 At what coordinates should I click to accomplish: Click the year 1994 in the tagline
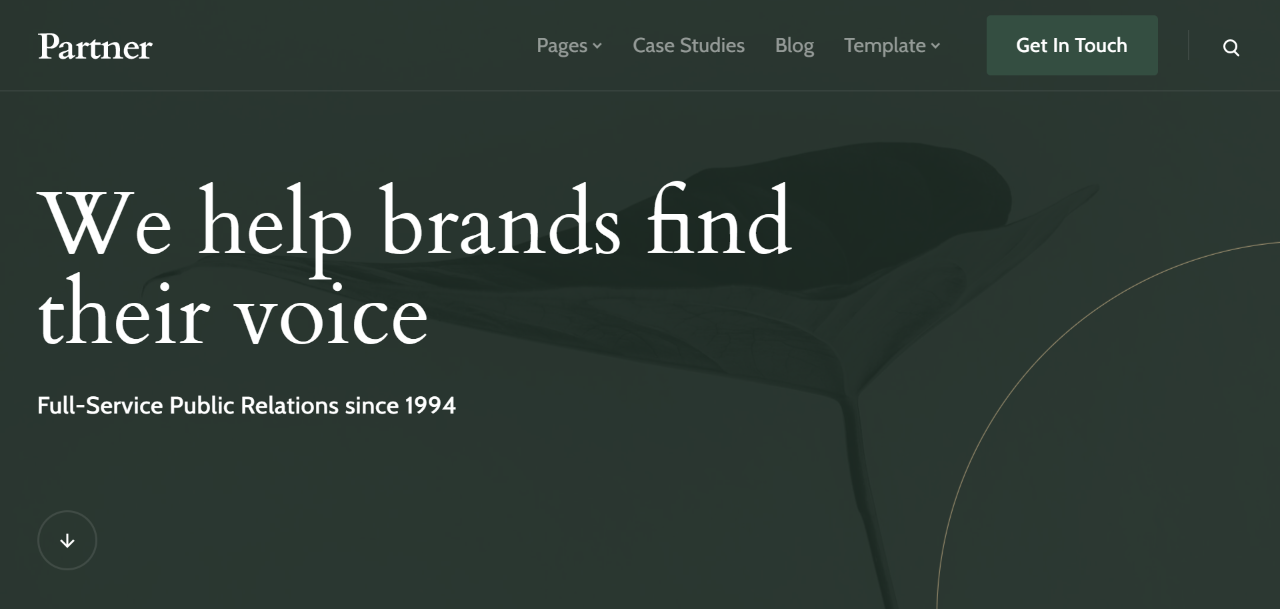click(x=430, y=406)
